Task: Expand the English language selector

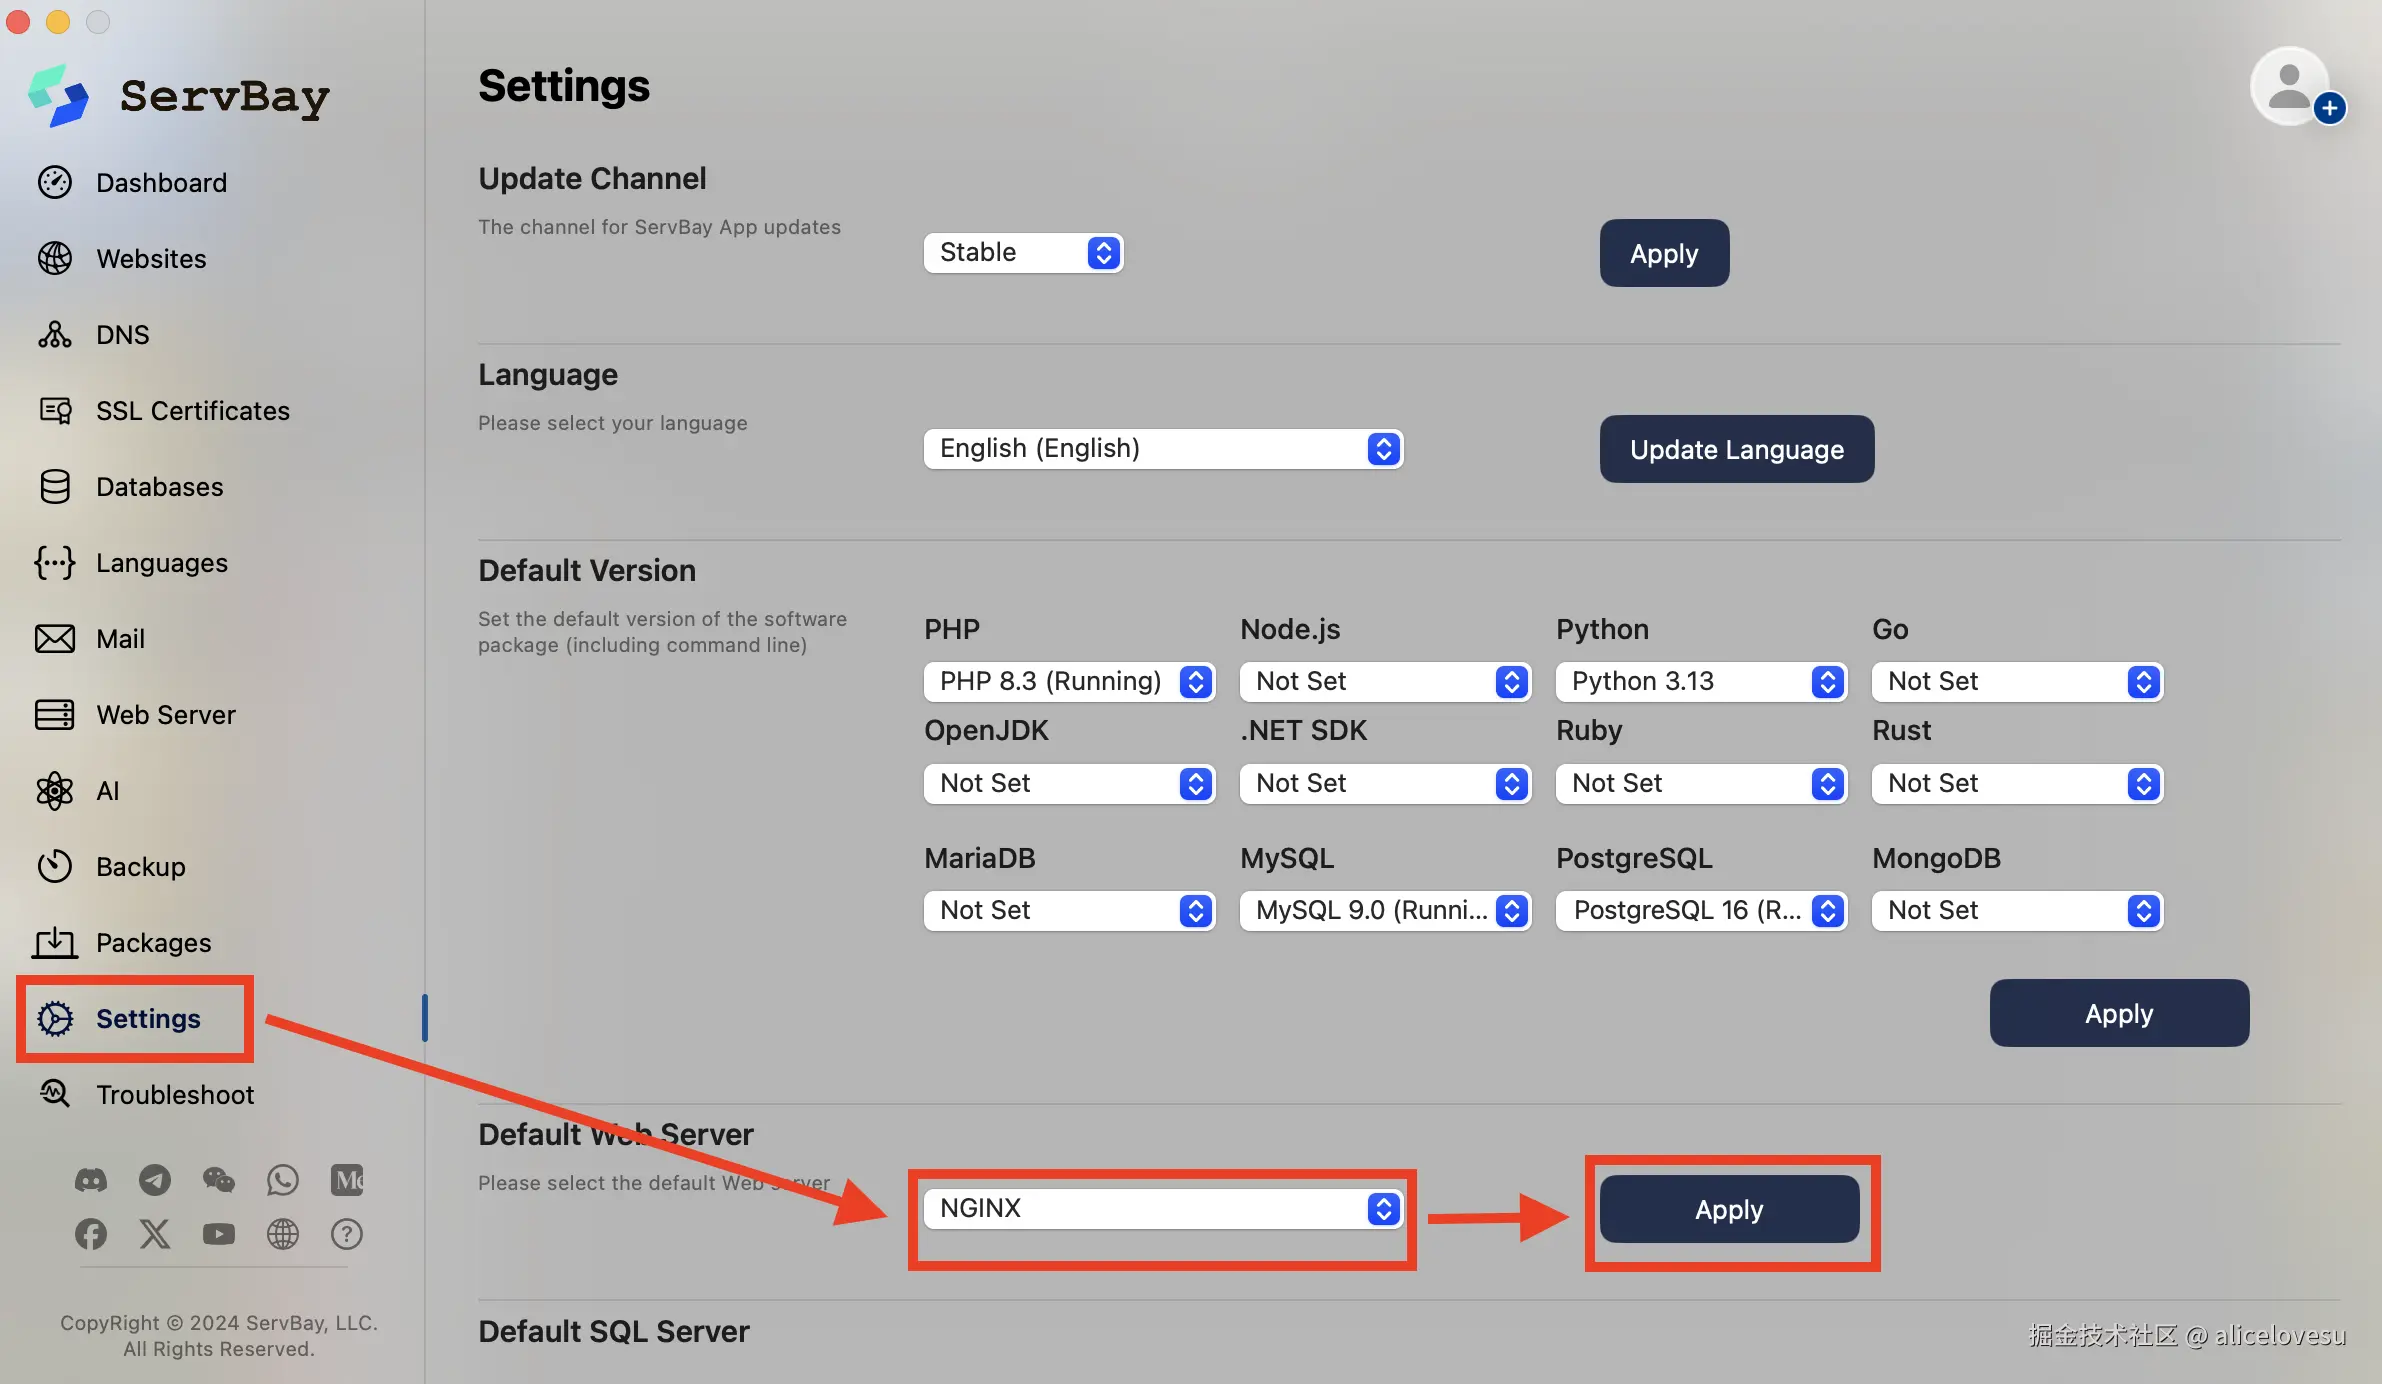Action: 1163,449
